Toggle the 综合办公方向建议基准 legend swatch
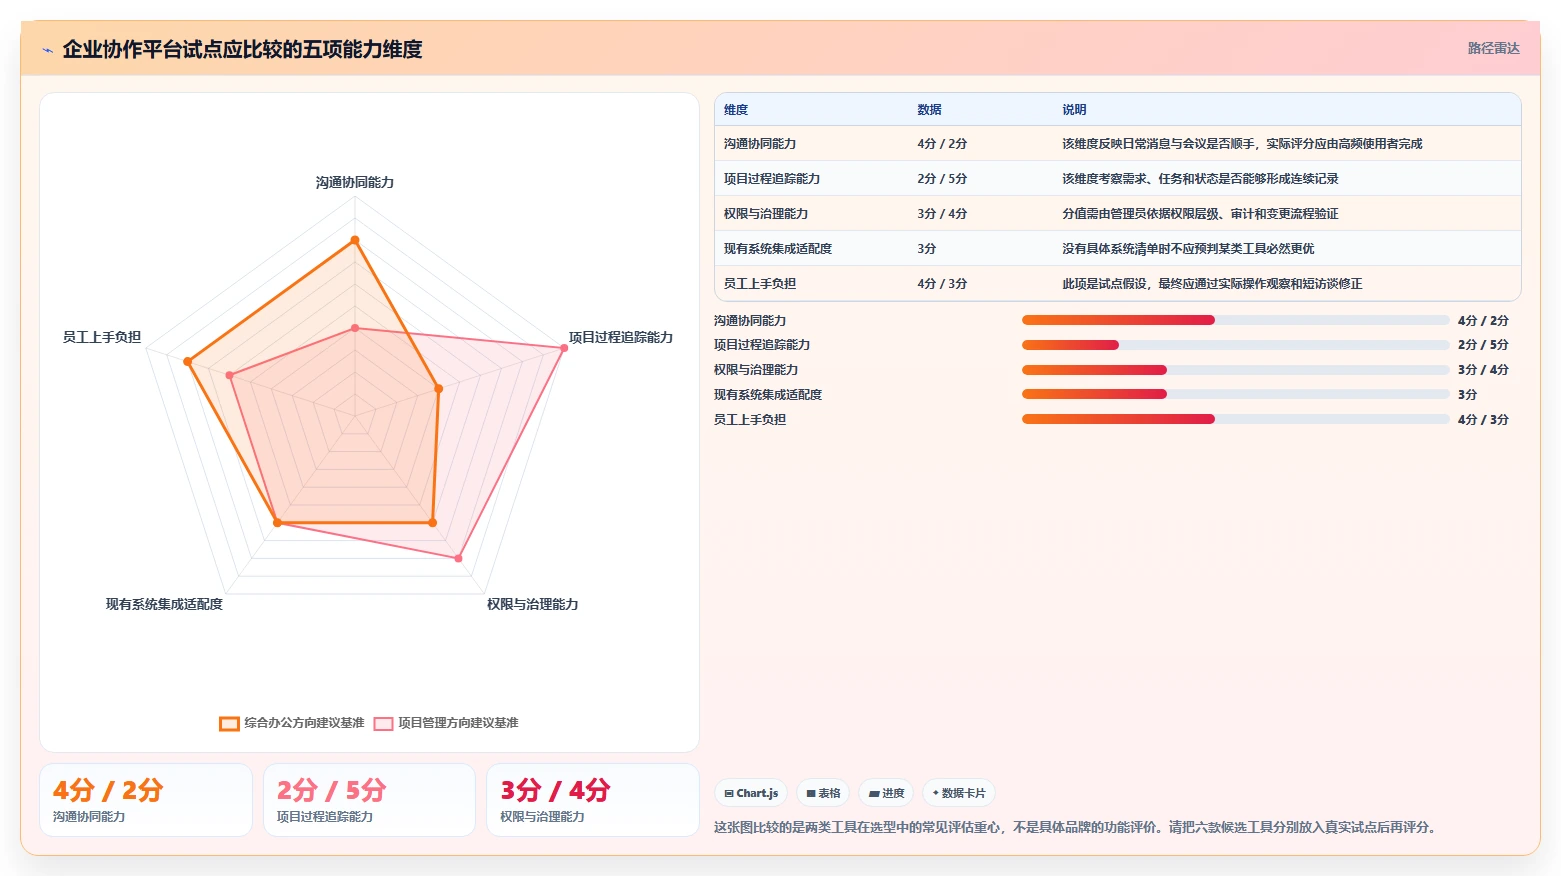 coord(229,723)
